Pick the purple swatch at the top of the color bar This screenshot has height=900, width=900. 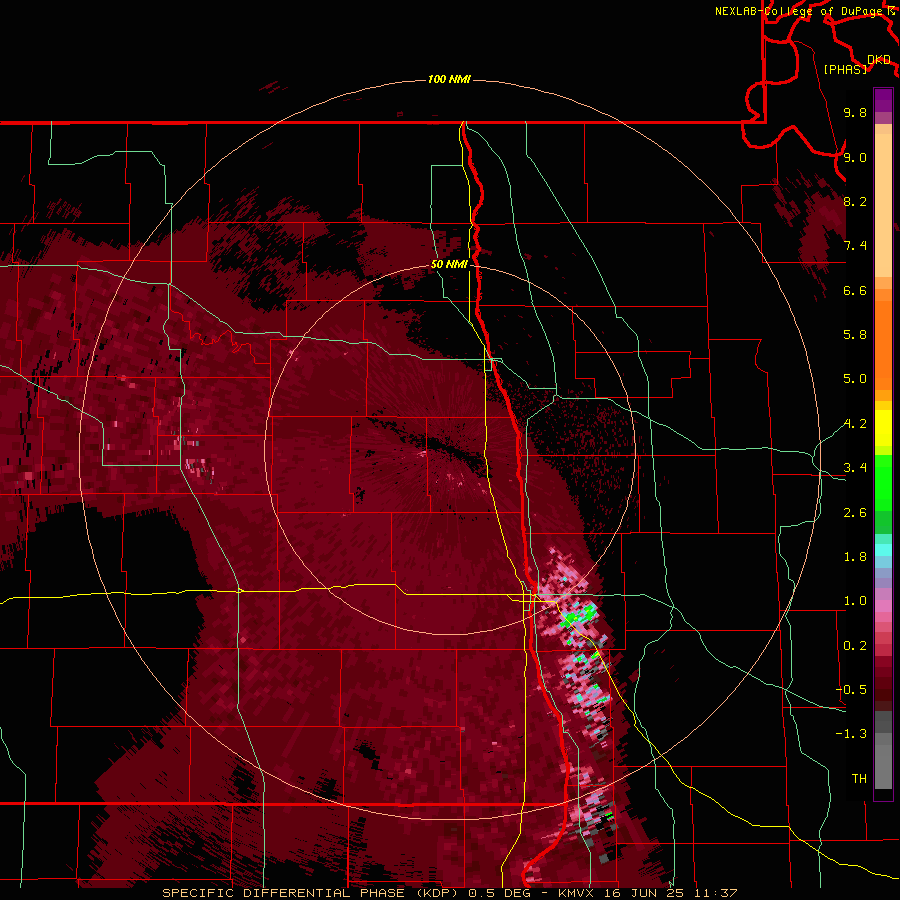(883, 100)
